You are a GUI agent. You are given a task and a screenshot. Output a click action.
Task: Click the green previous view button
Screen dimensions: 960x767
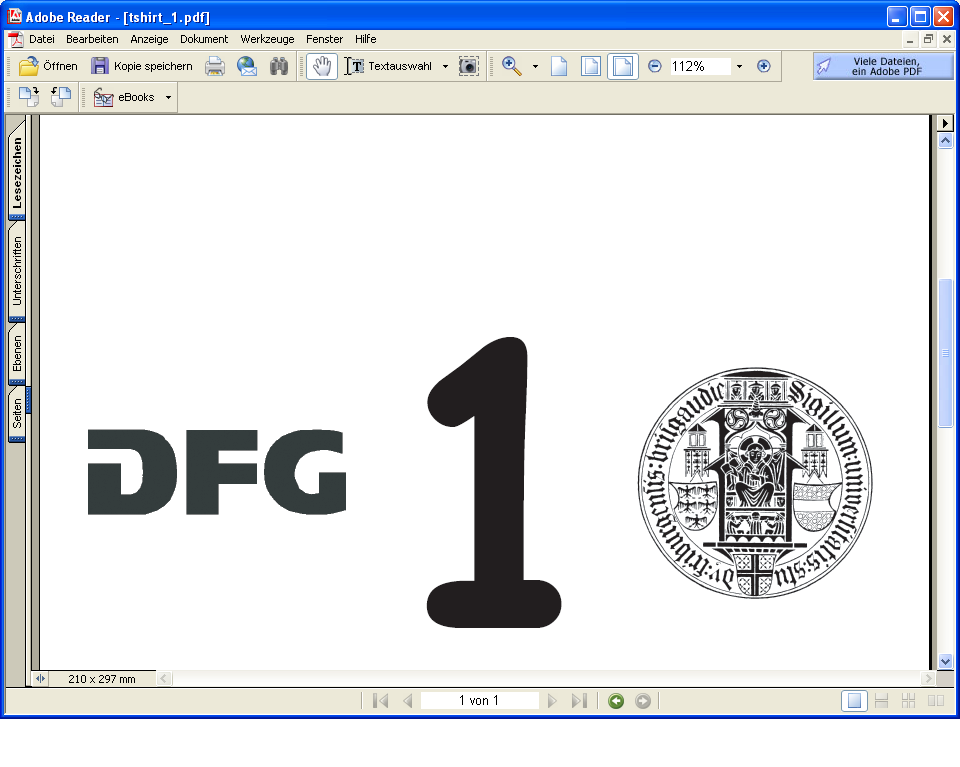pos(616,701)
